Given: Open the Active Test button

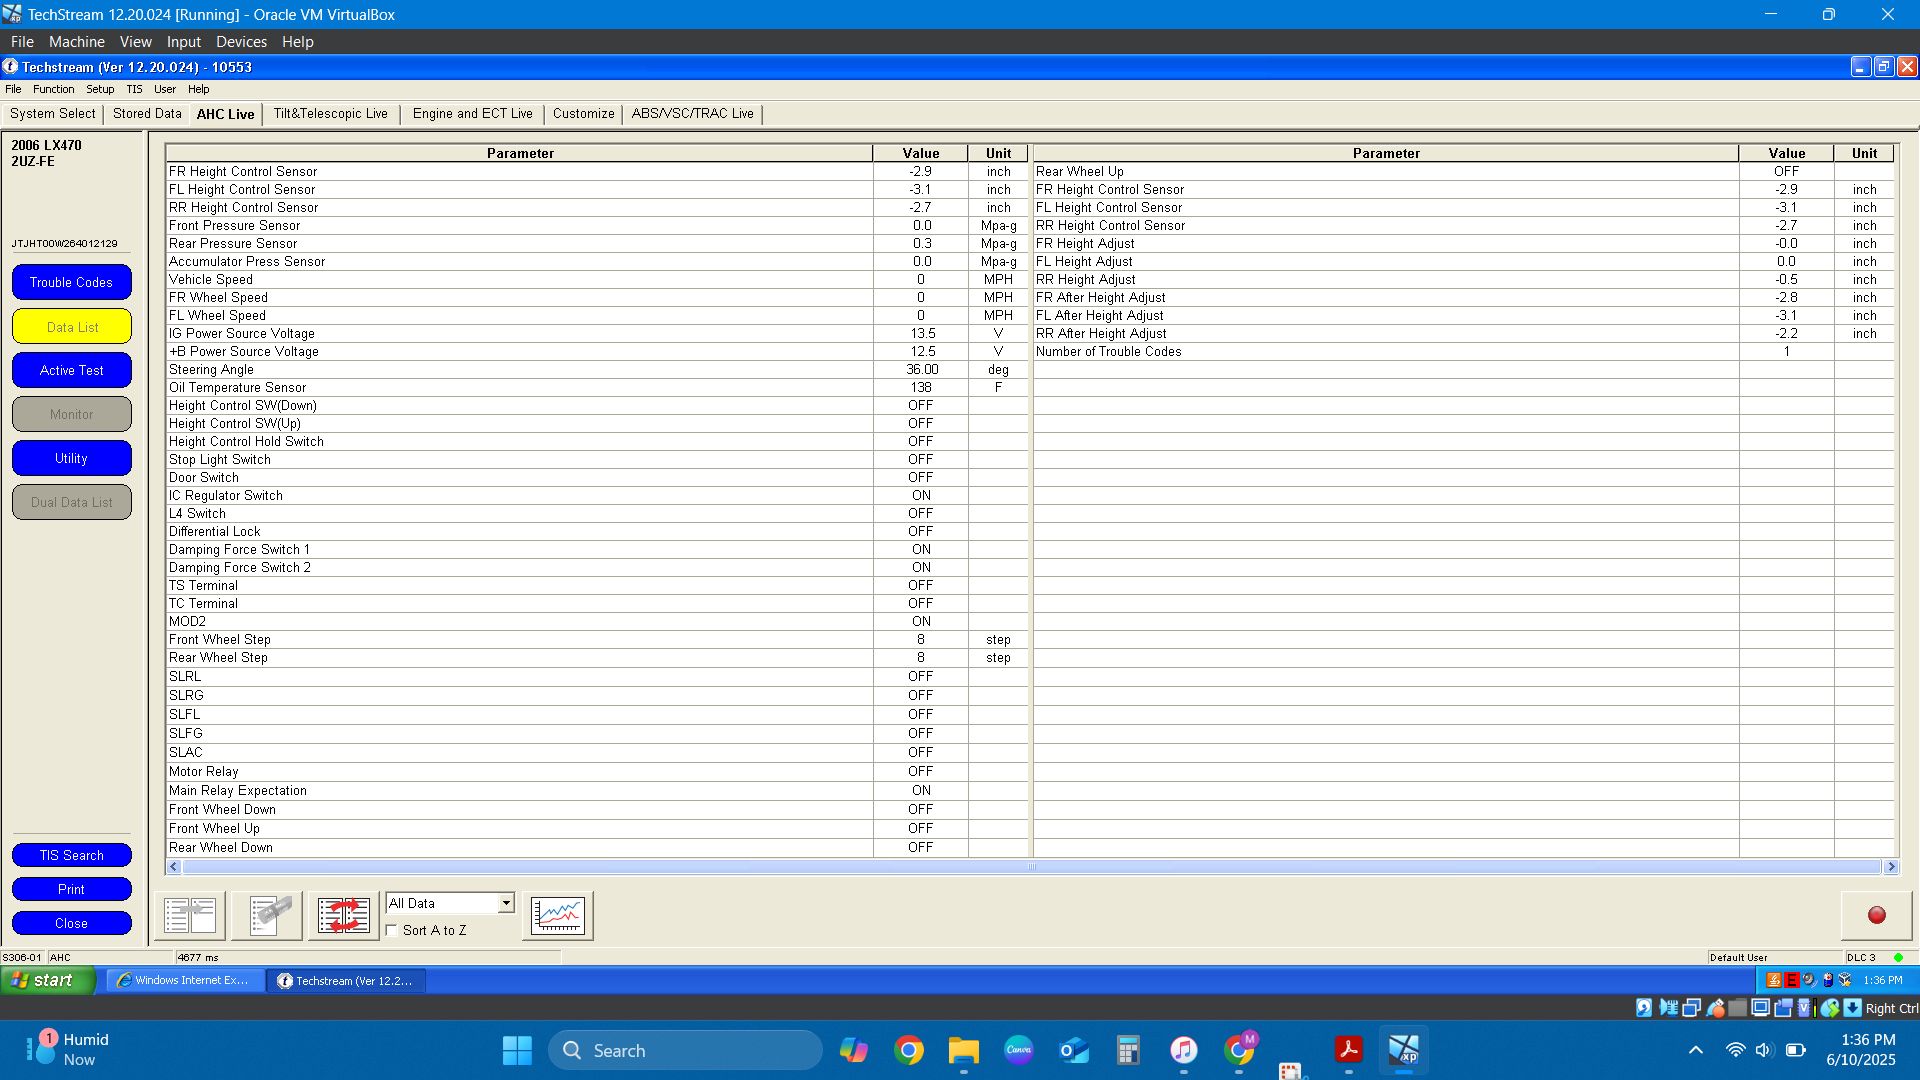Looking at the screenshot, I should pyautogui.click(x=72, y=370).
